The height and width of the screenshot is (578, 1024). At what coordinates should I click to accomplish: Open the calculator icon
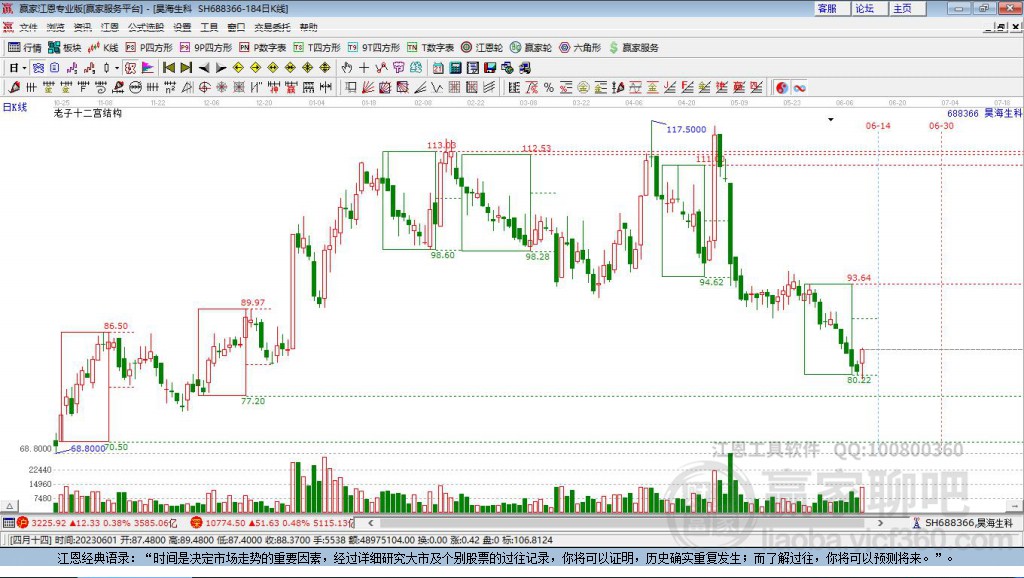(x=455, y=68)
